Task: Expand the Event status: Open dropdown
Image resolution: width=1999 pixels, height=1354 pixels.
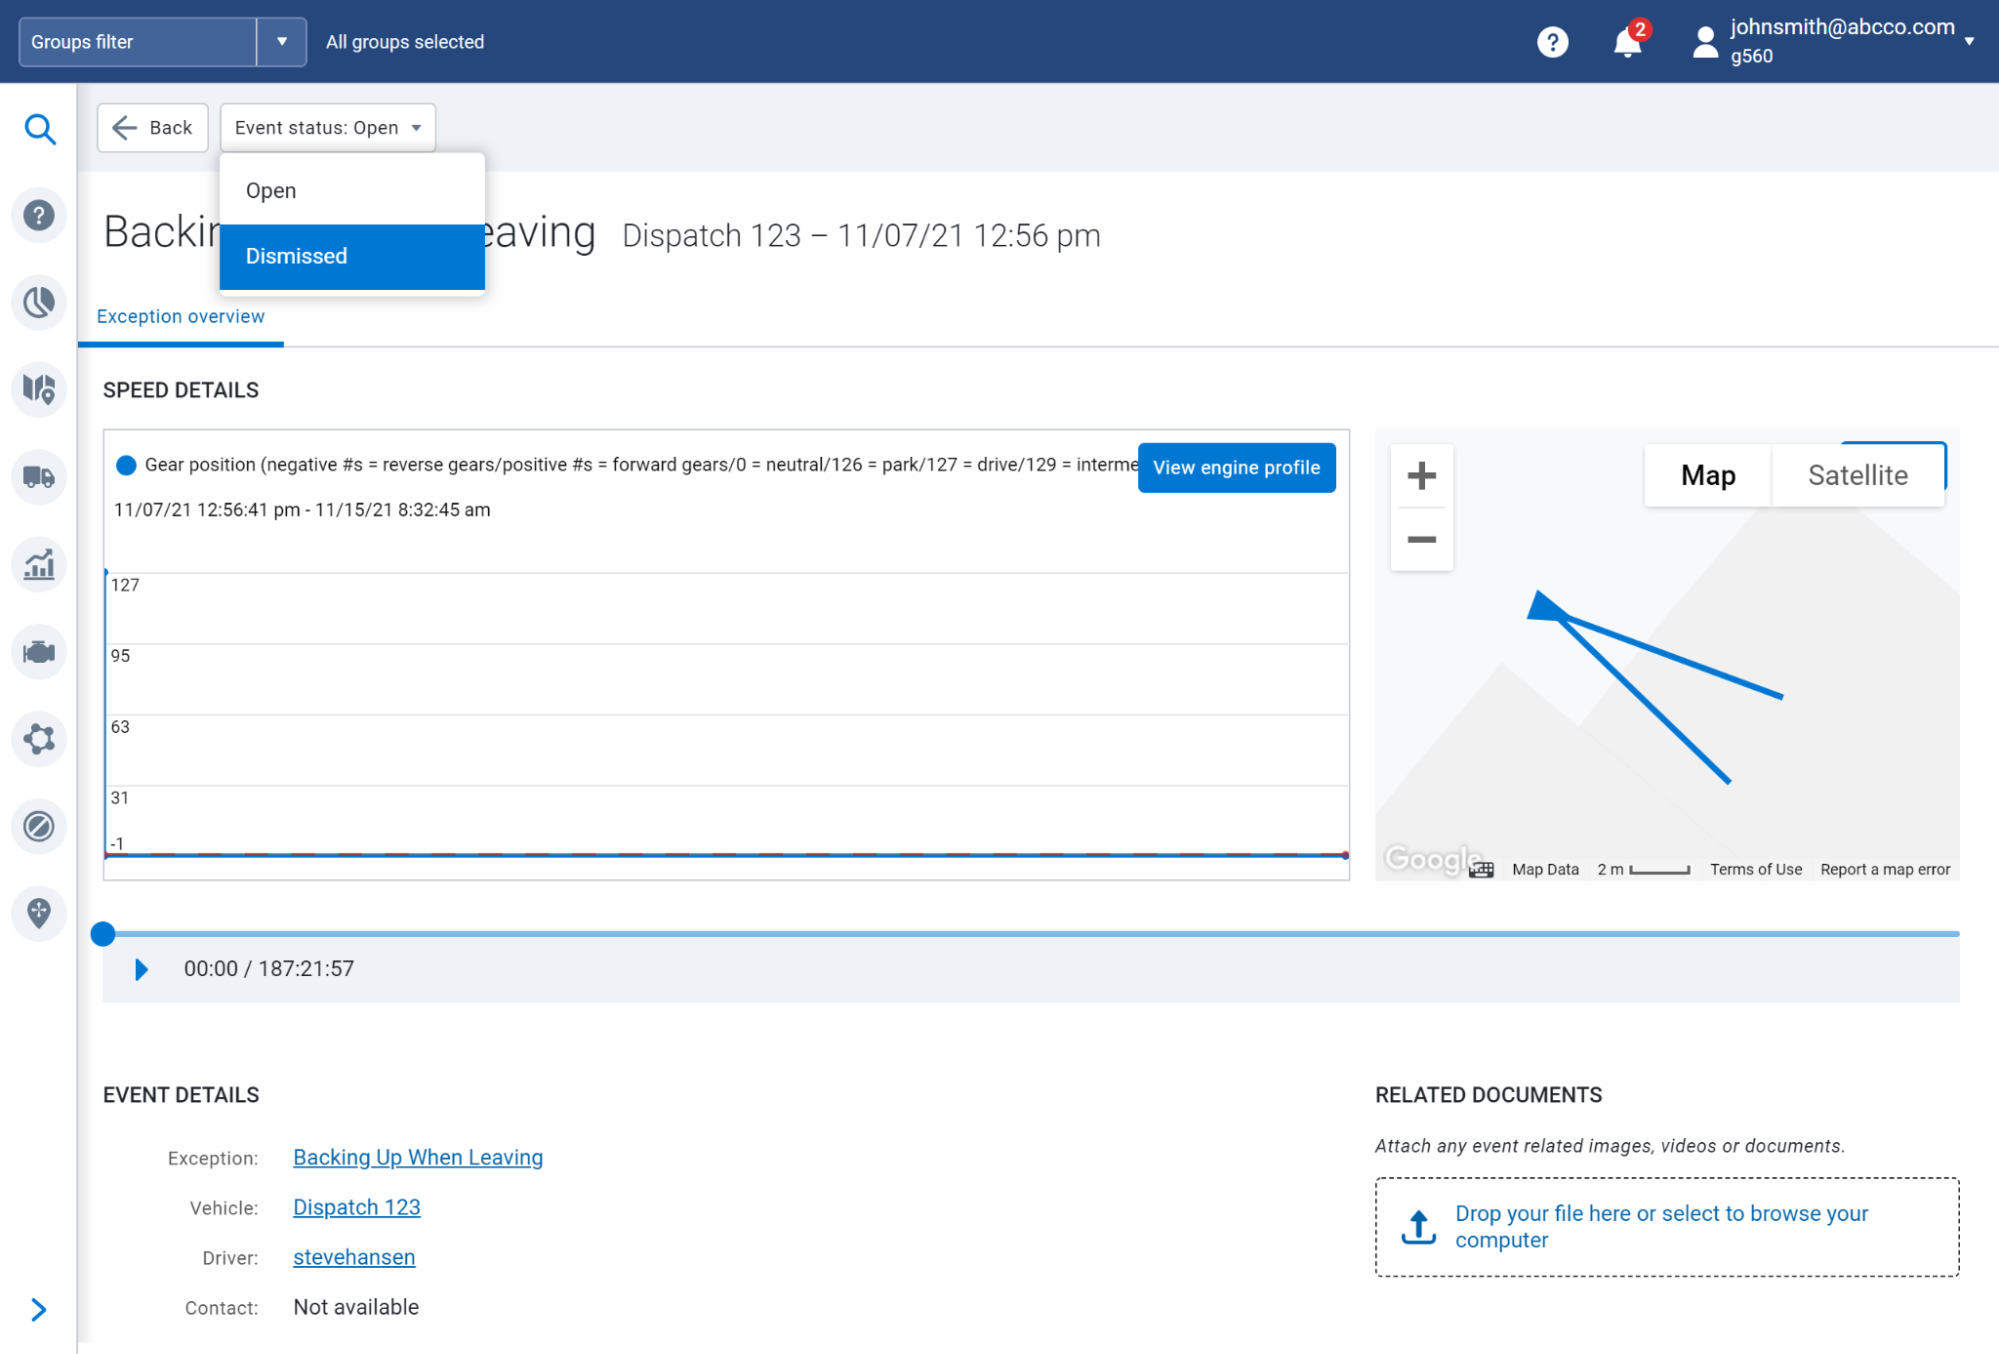Action: 327,128
